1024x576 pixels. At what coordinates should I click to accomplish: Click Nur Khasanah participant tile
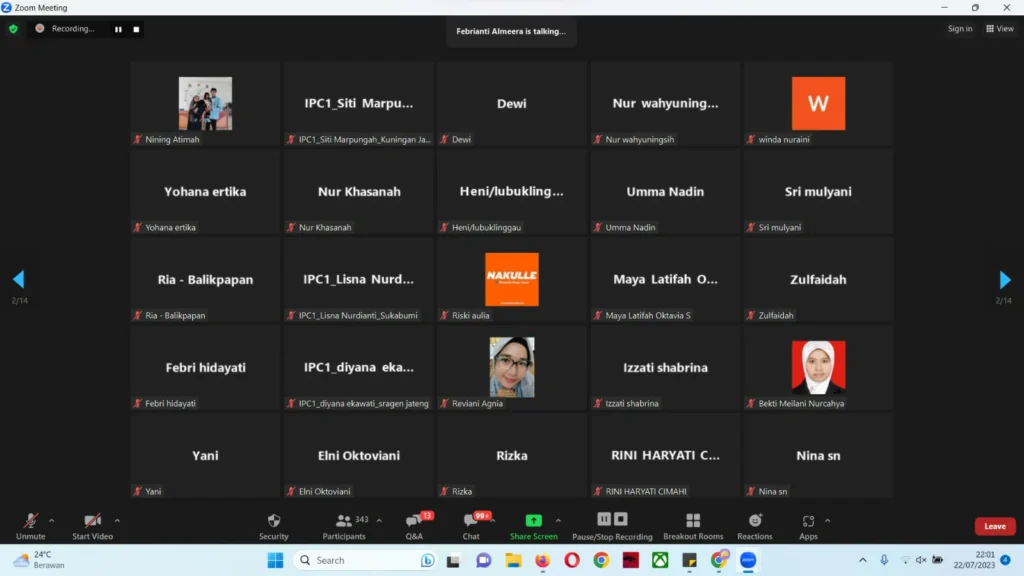[359, 191]
